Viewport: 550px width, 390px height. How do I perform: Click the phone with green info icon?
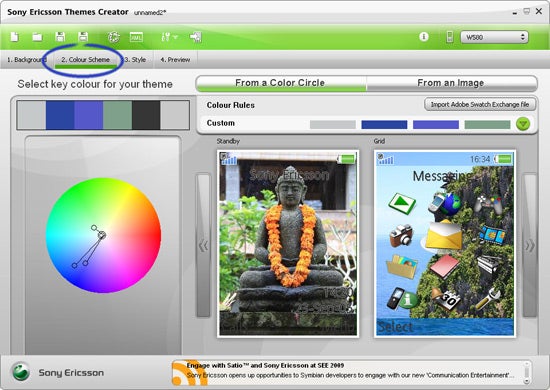point(402,298)
